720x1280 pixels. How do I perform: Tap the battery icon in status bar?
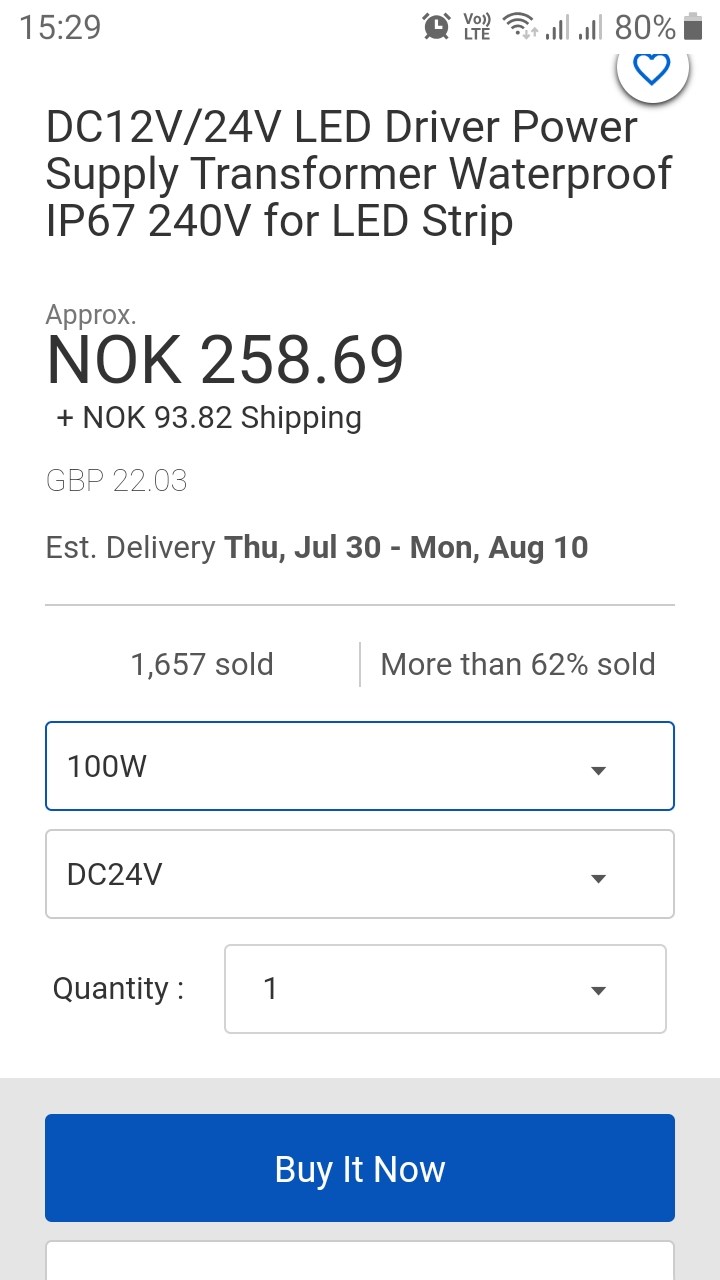693,27
